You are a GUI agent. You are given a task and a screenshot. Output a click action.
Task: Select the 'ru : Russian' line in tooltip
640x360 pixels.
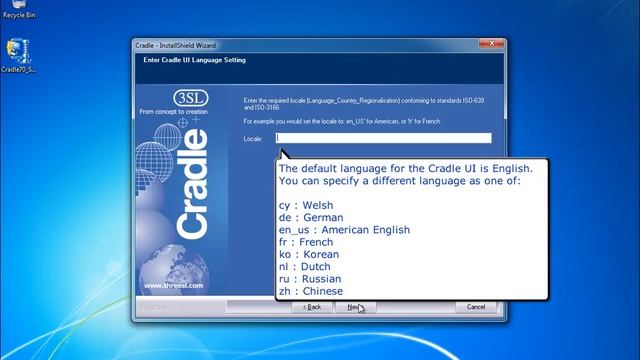[310, 279]
